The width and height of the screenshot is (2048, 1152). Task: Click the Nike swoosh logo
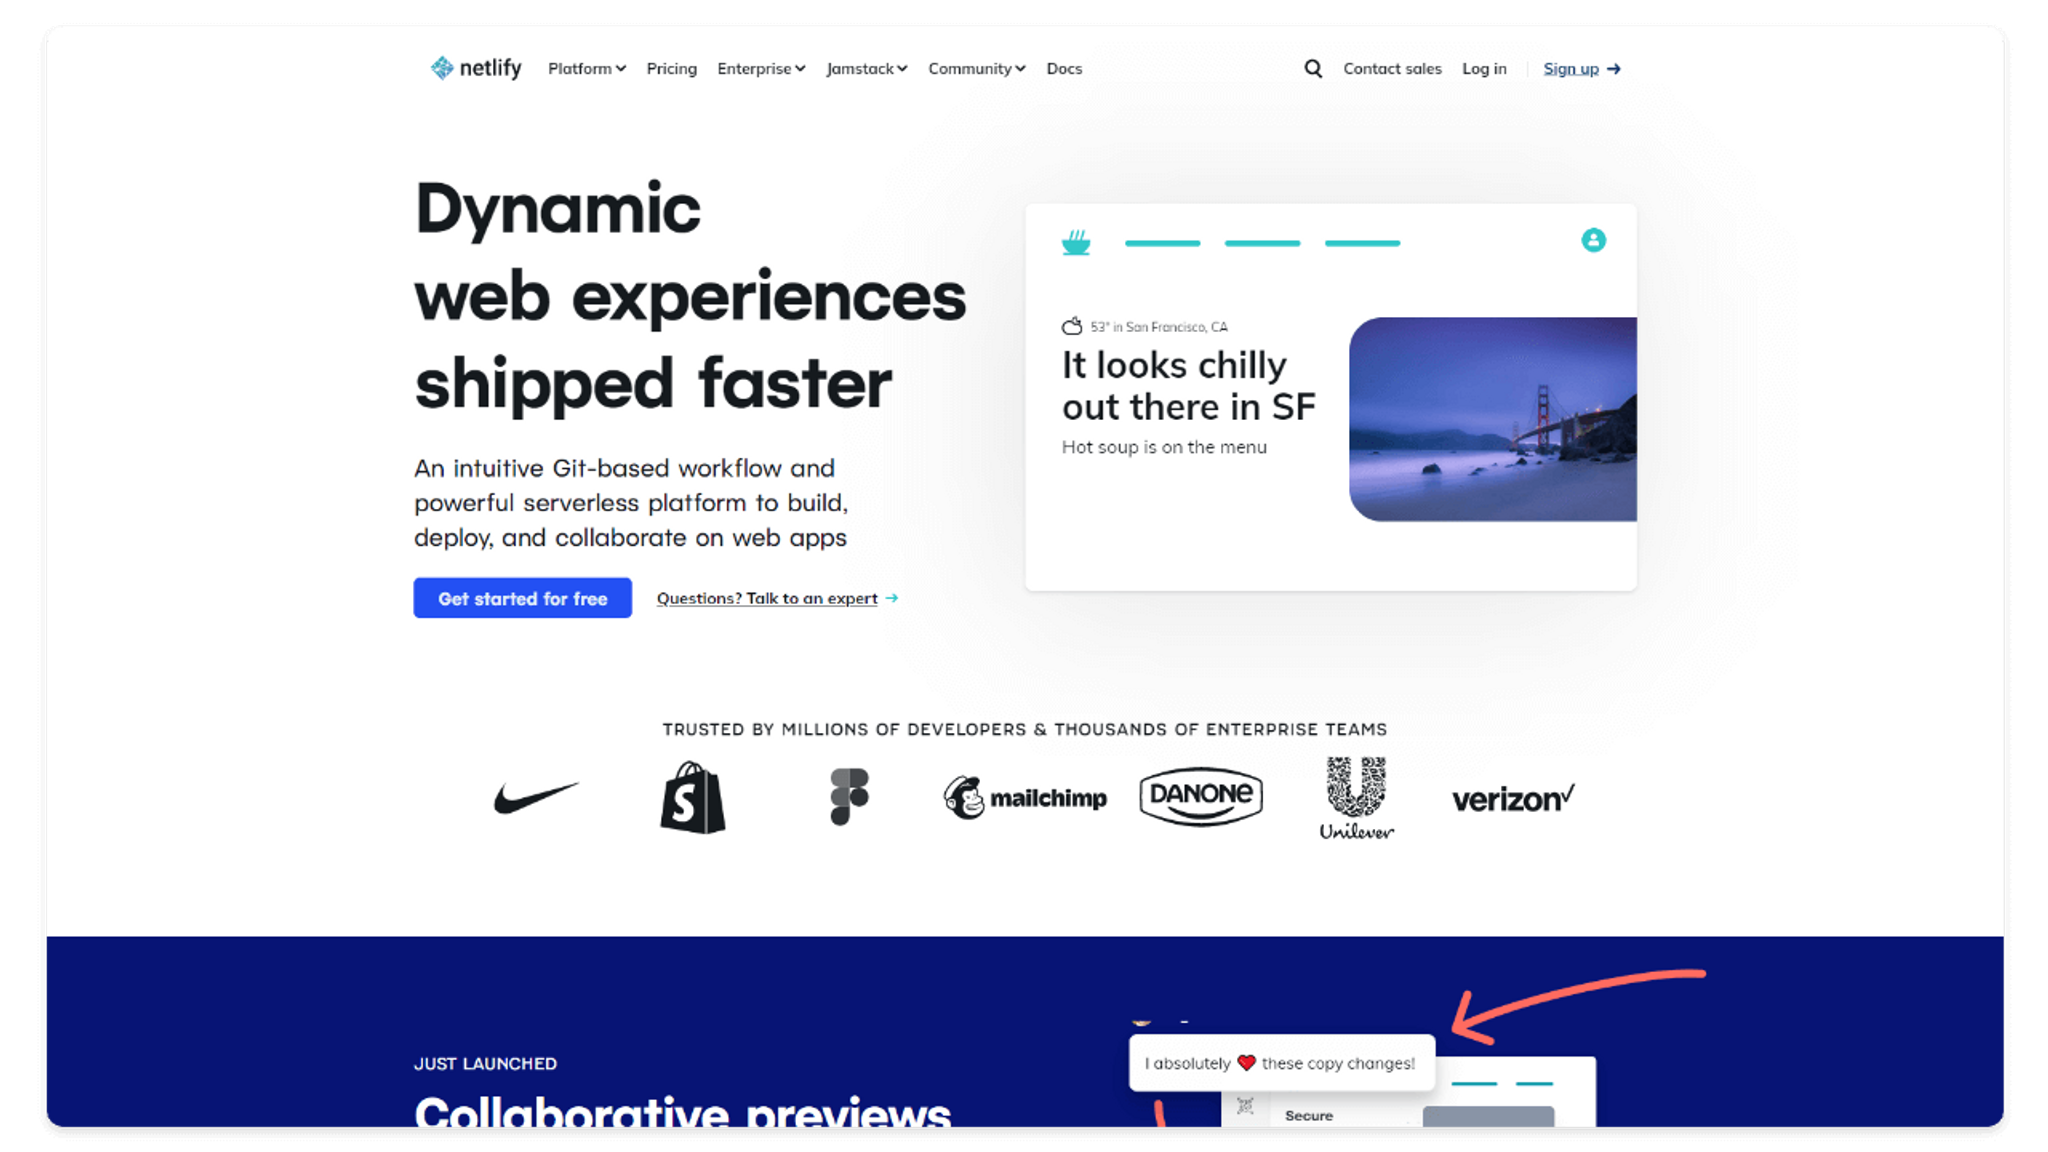tap(536, 798)
